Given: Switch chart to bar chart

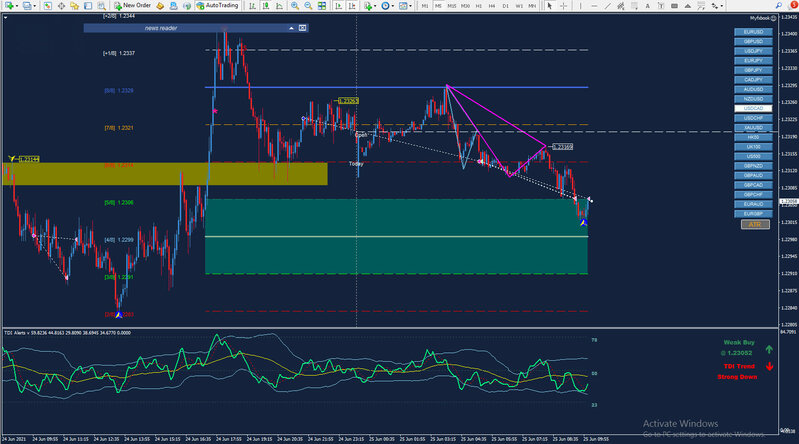Looking at the screenshot, I should [x=252, y=6].
